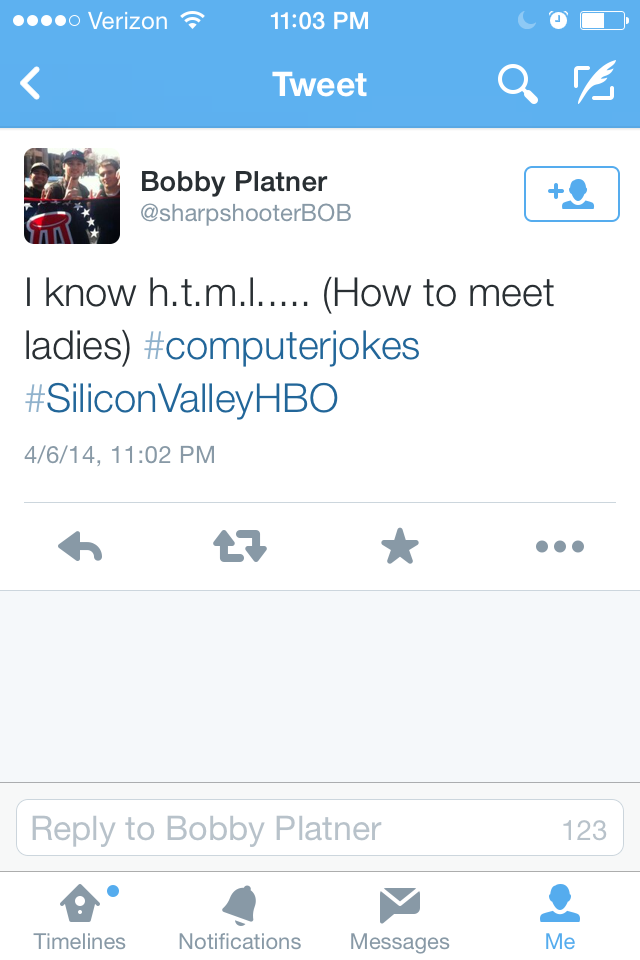Compose a new tweet with quill icon
This screenshot has height=960, width=640.
[x=595, y=84]
